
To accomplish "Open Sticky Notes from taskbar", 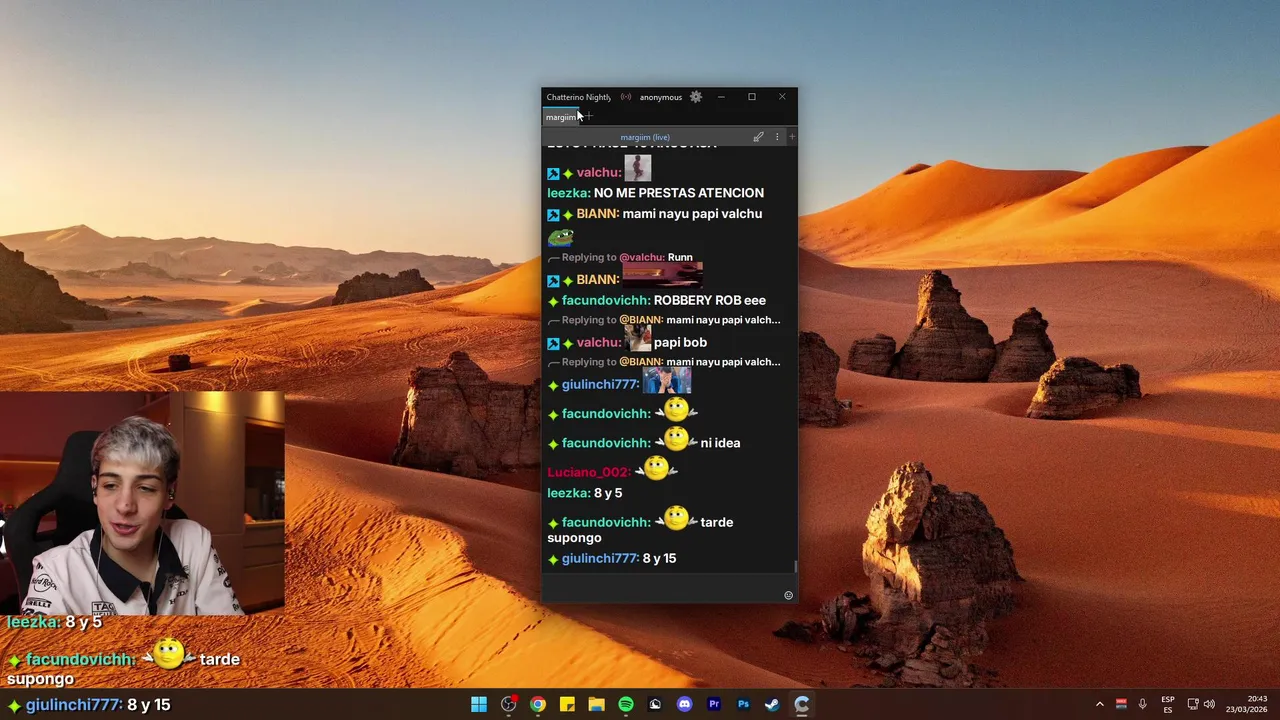I will (567, 704).
